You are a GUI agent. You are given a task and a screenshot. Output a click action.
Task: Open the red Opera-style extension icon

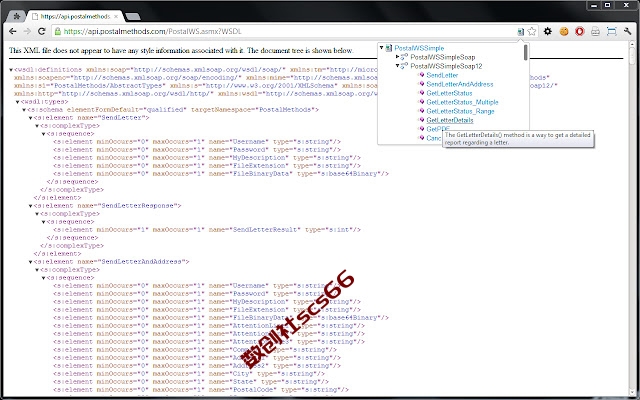pyautogui.click(x=580, y=31)
